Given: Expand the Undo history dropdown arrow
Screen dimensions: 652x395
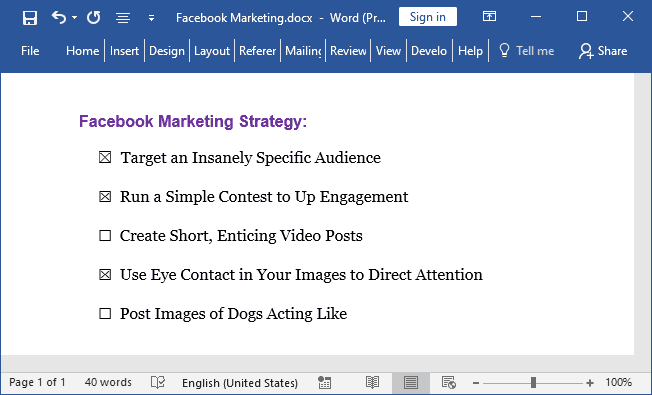Looking at the screenshot, I should [x=74, y=17].
